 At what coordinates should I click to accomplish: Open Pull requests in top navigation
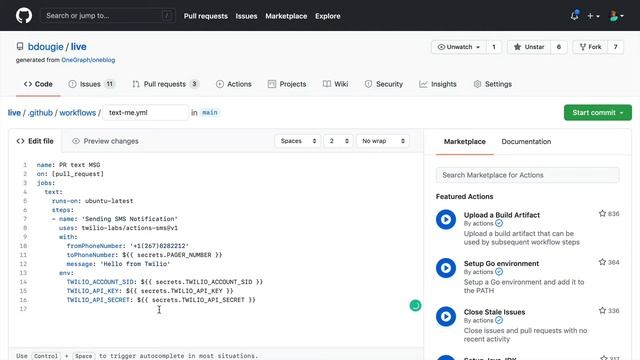pos(206,16)
